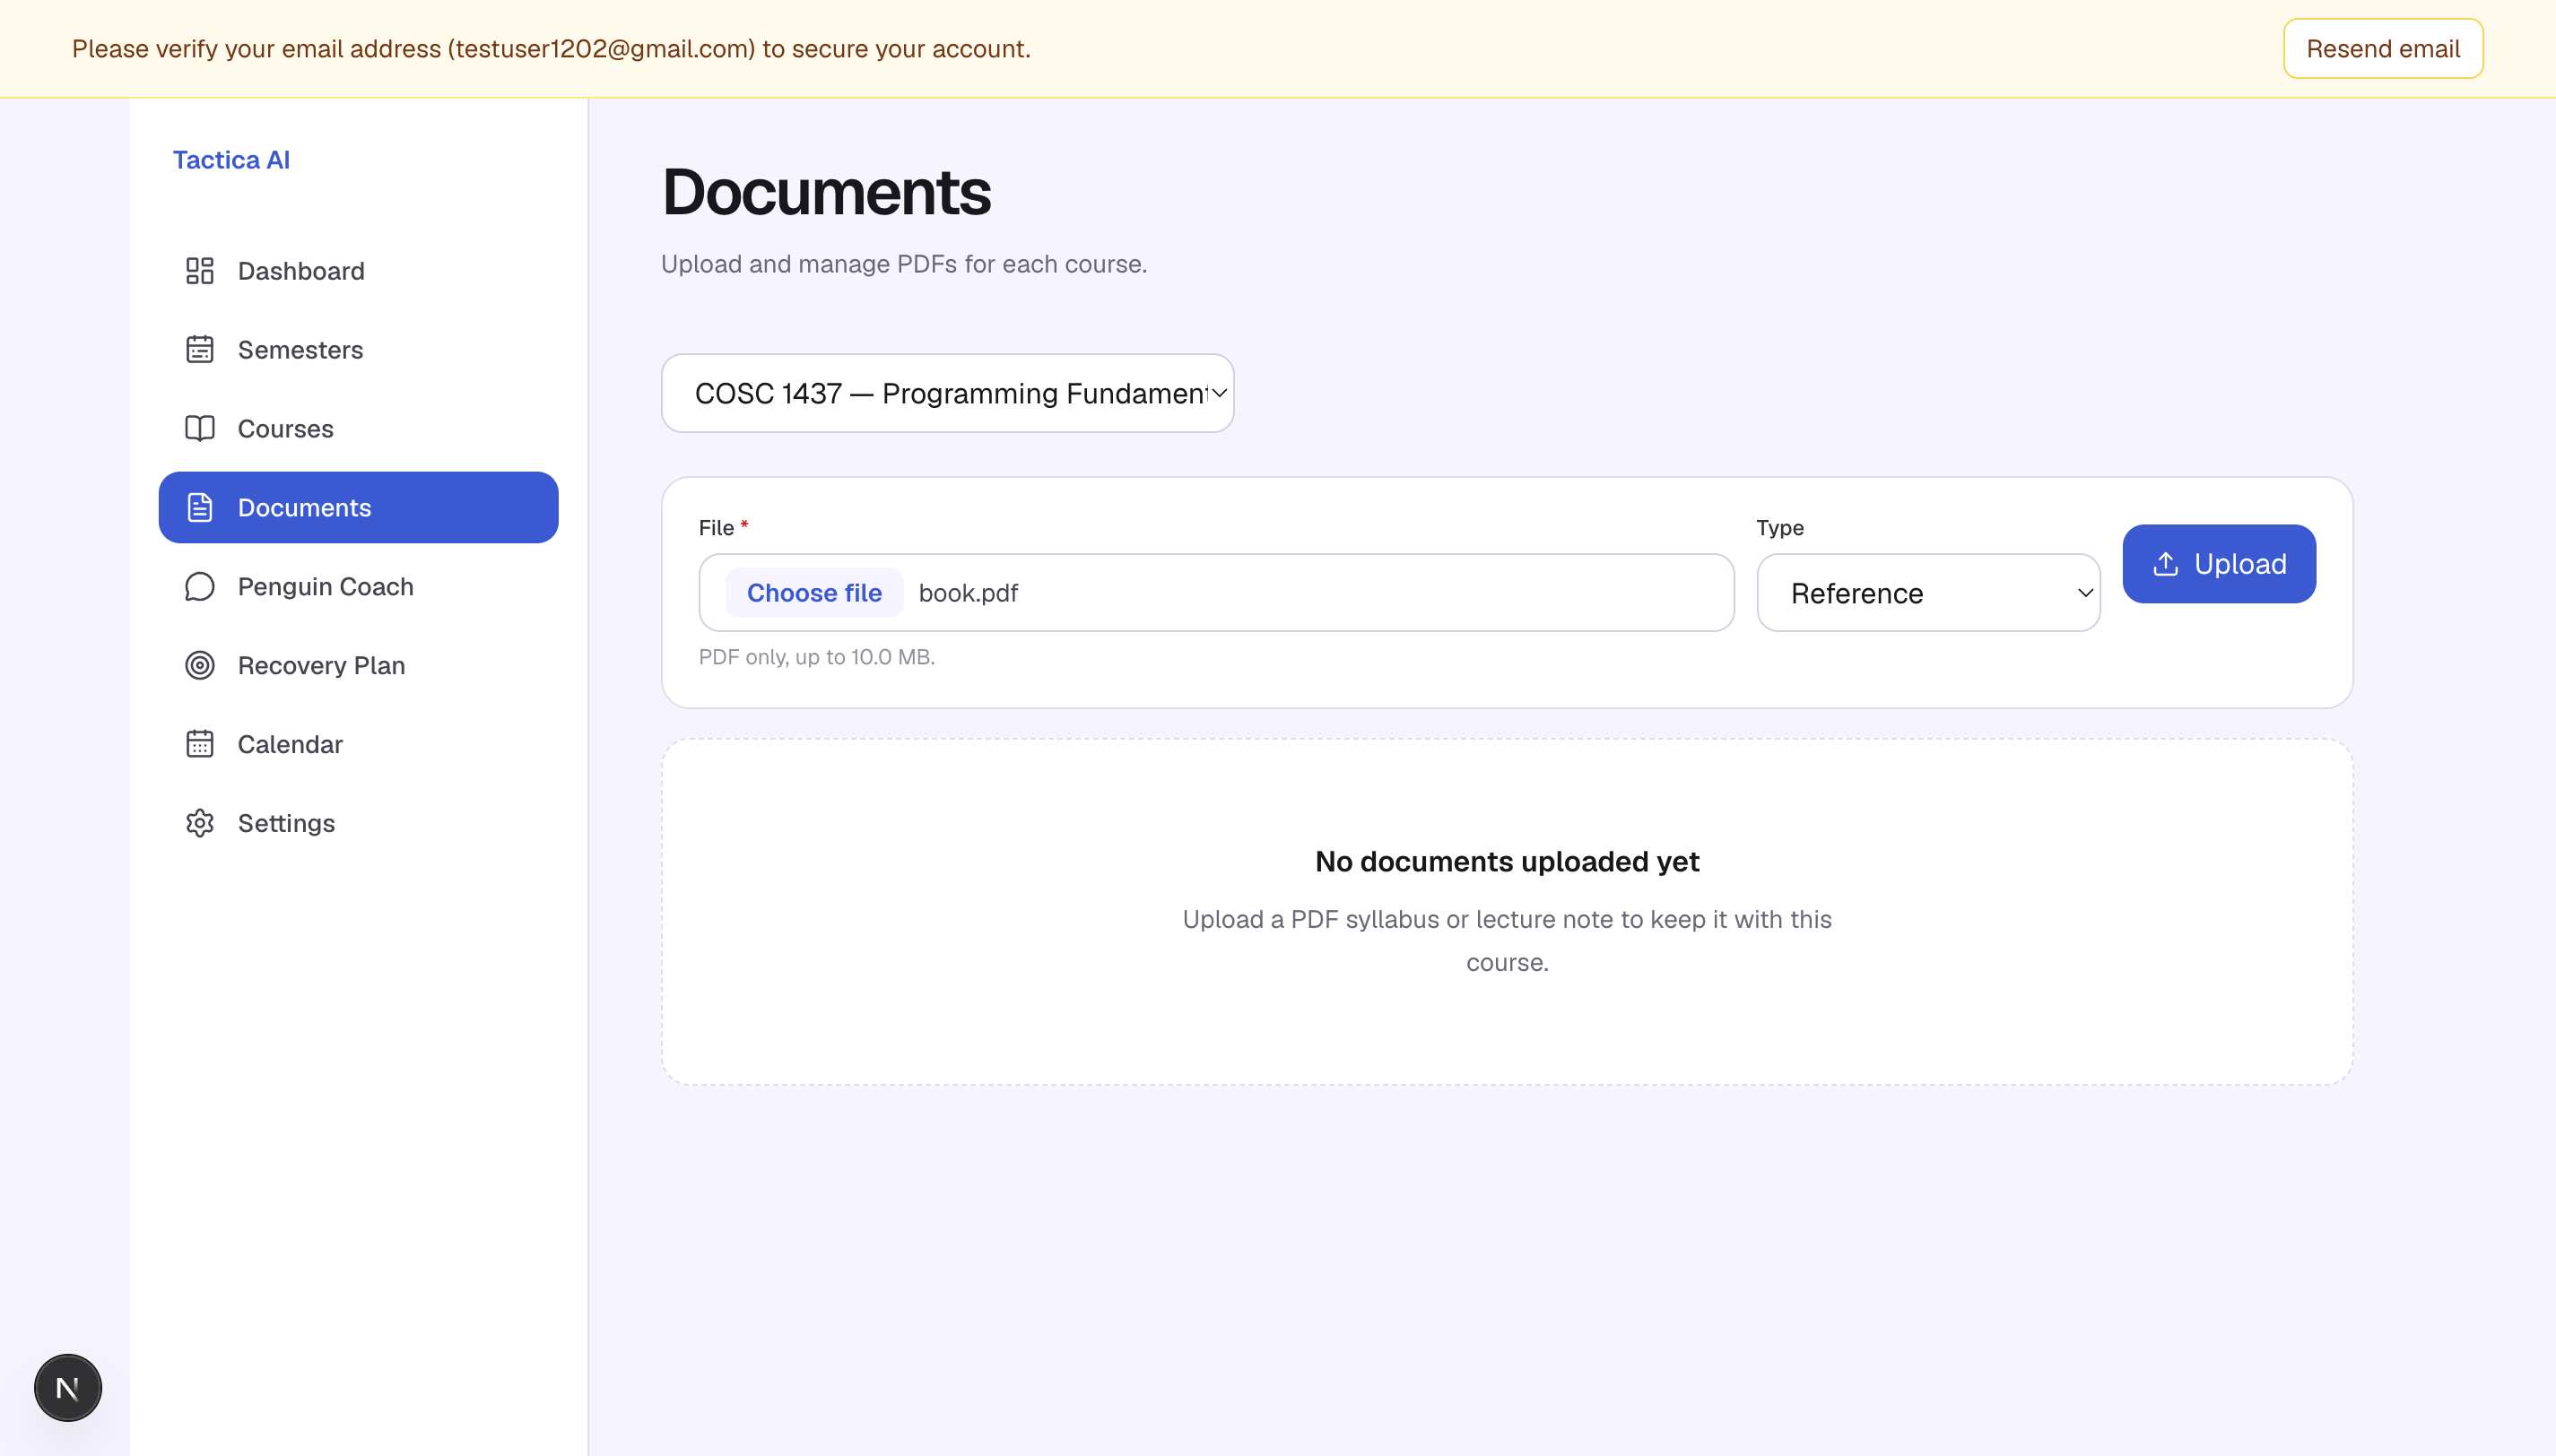This screenshot has height=1456, width=2556.
Task: Click the Semesters calendar icon
Action: (200, 350)
